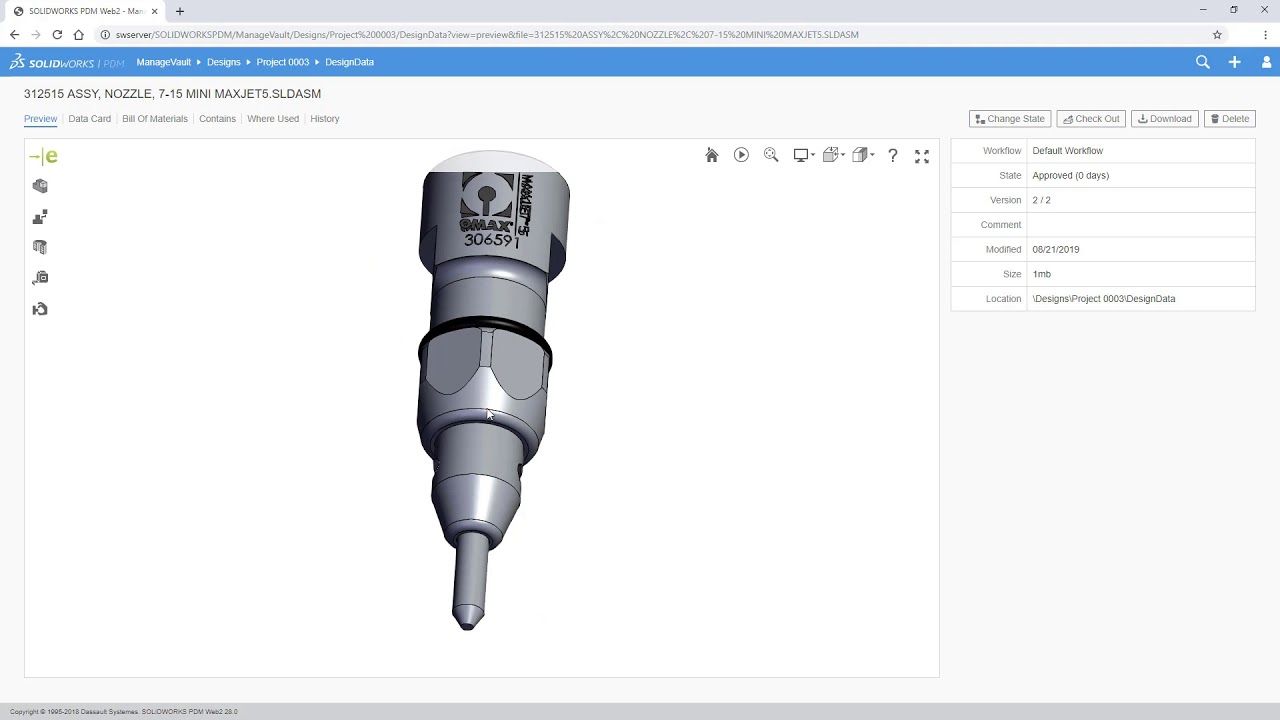1280x720 pixels.
Task: Click the Home view icon in viewer toolbar
Action: pyautogui.click(x=712, y=155)
